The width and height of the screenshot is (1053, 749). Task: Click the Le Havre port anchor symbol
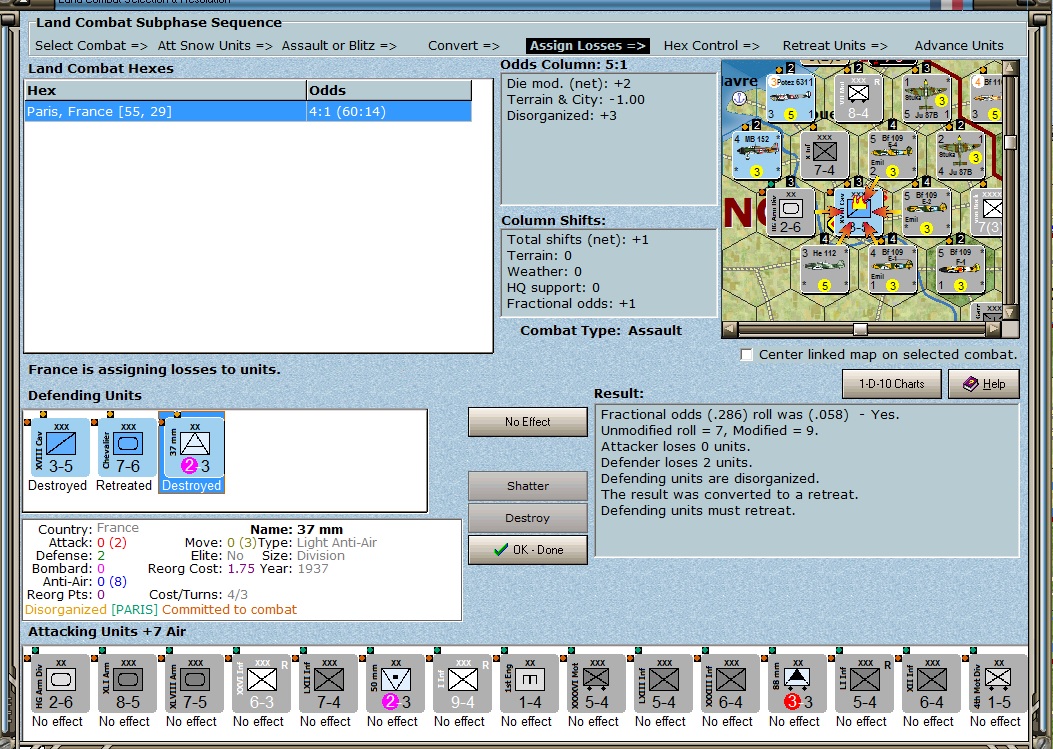[x=739, y=98]
